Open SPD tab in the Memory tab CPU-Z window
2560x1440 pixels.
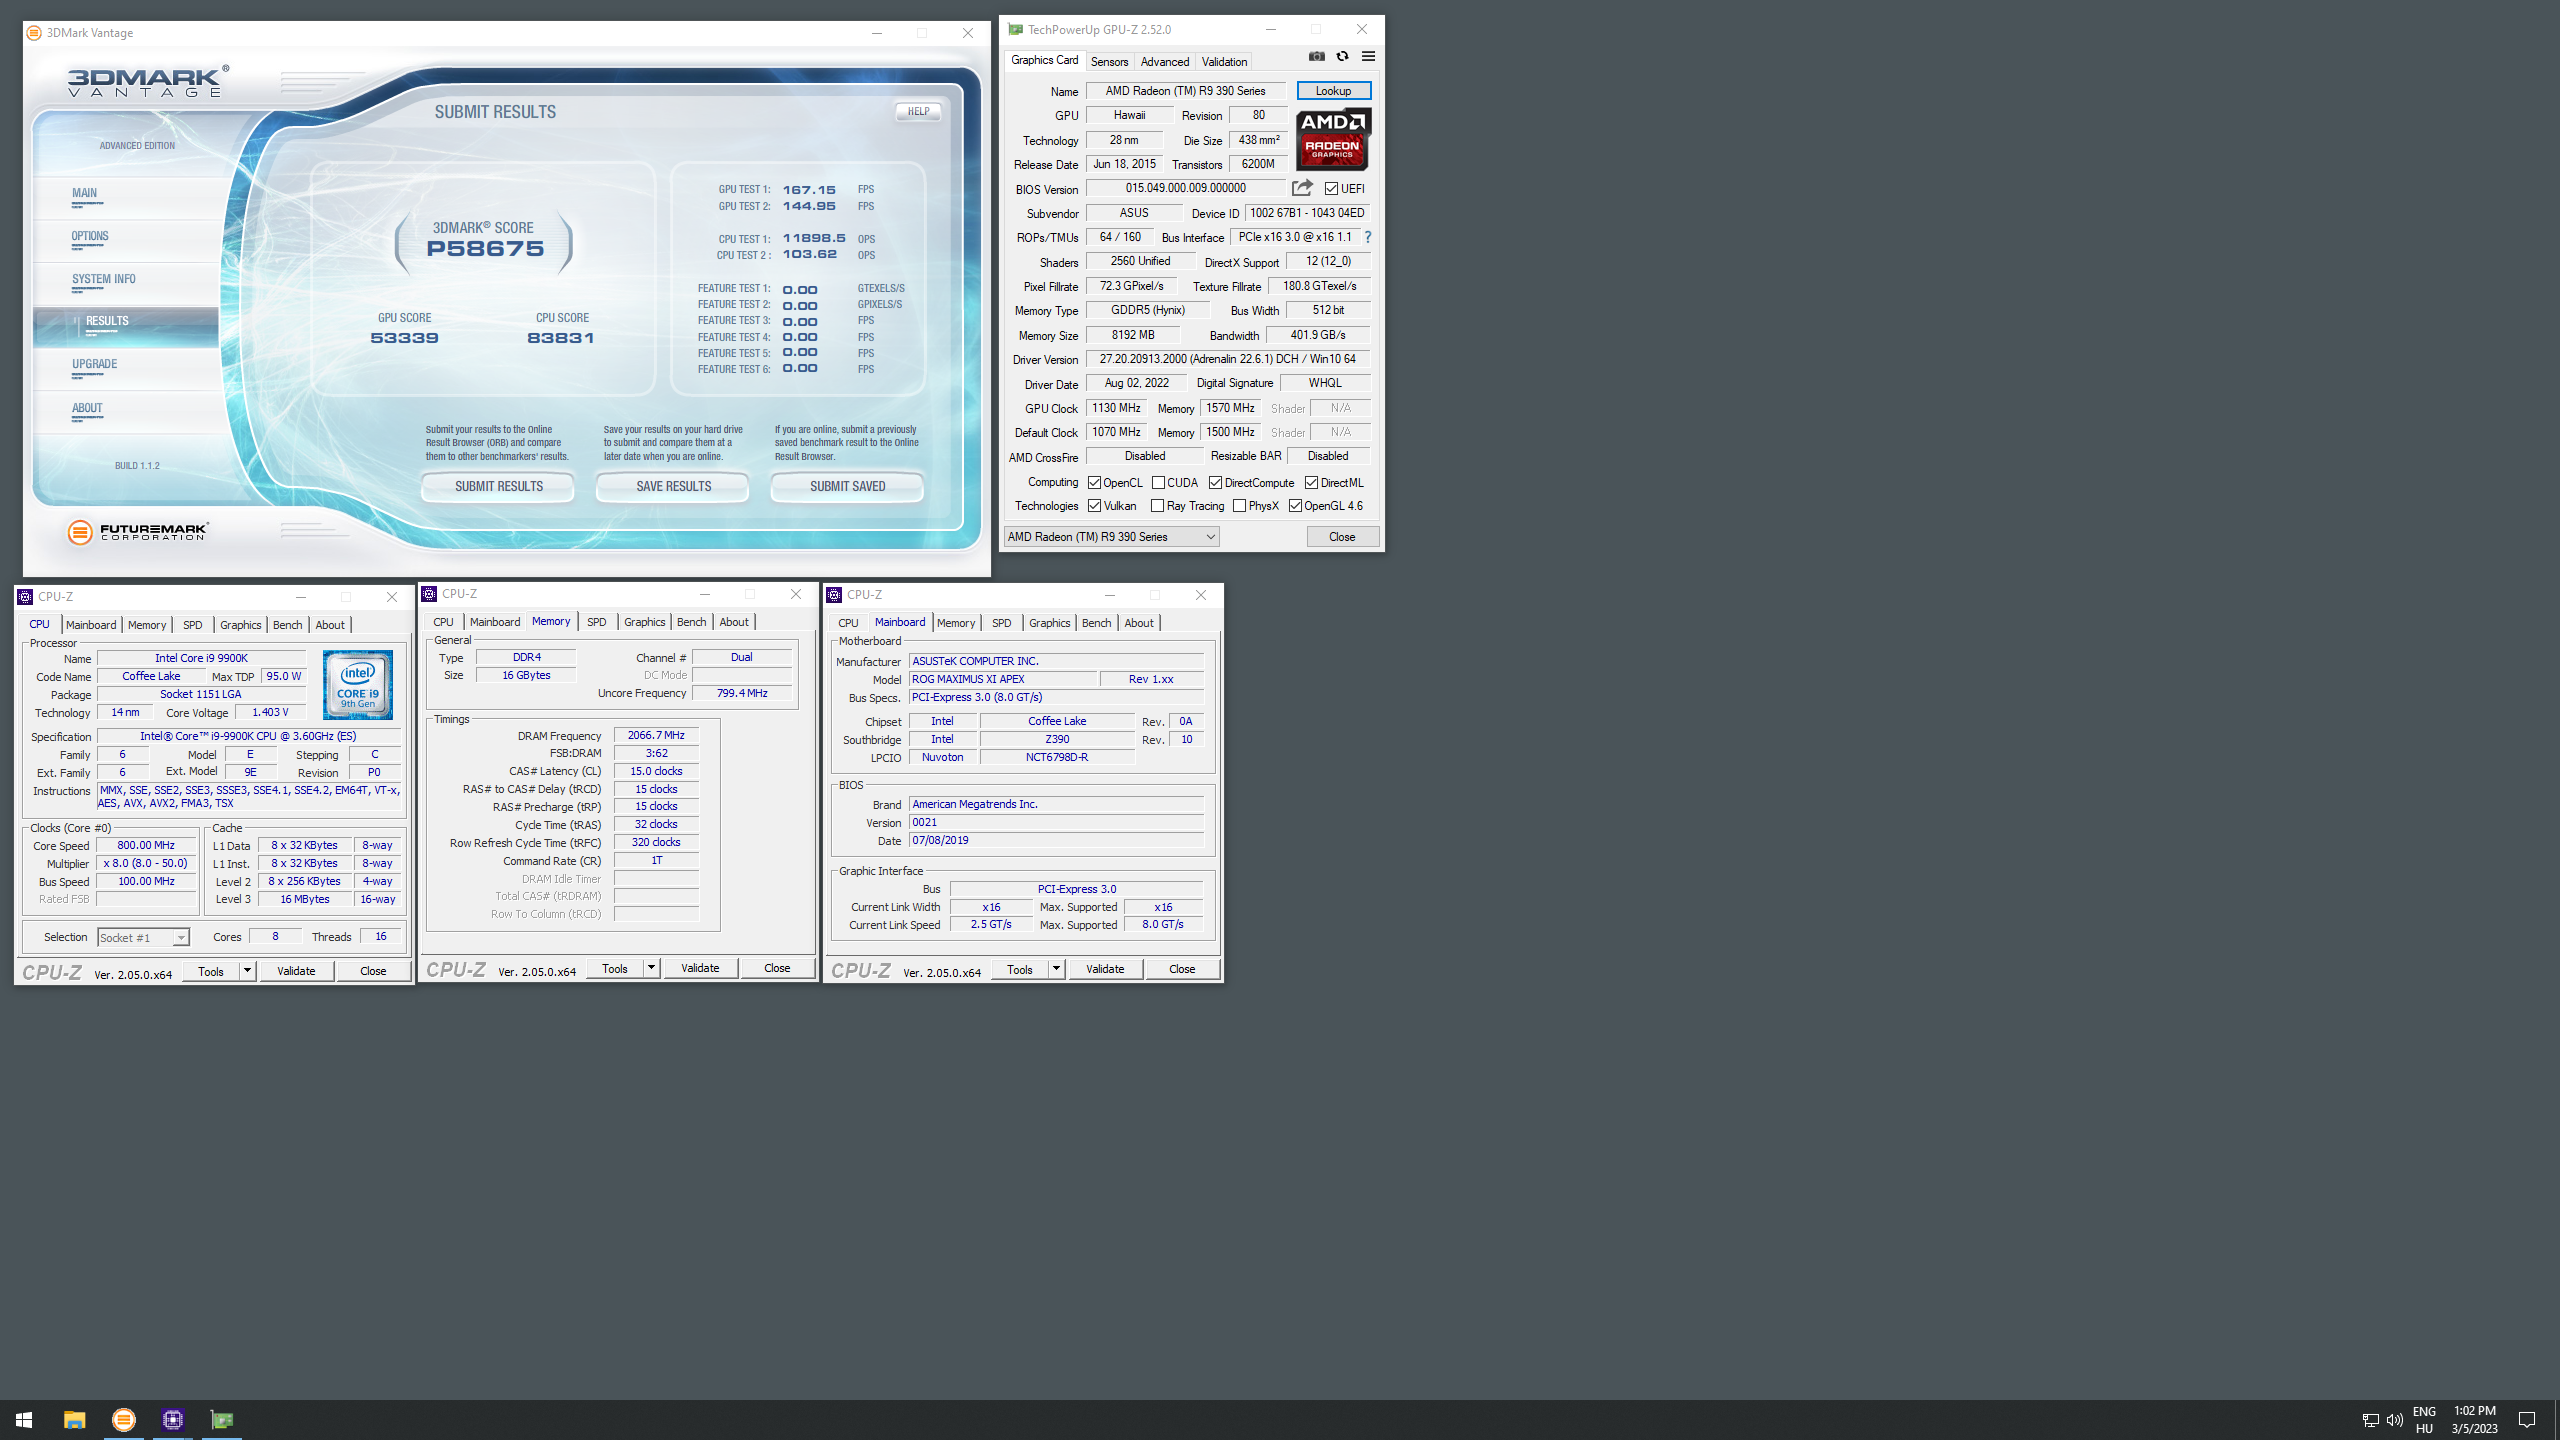coord(597,622)
